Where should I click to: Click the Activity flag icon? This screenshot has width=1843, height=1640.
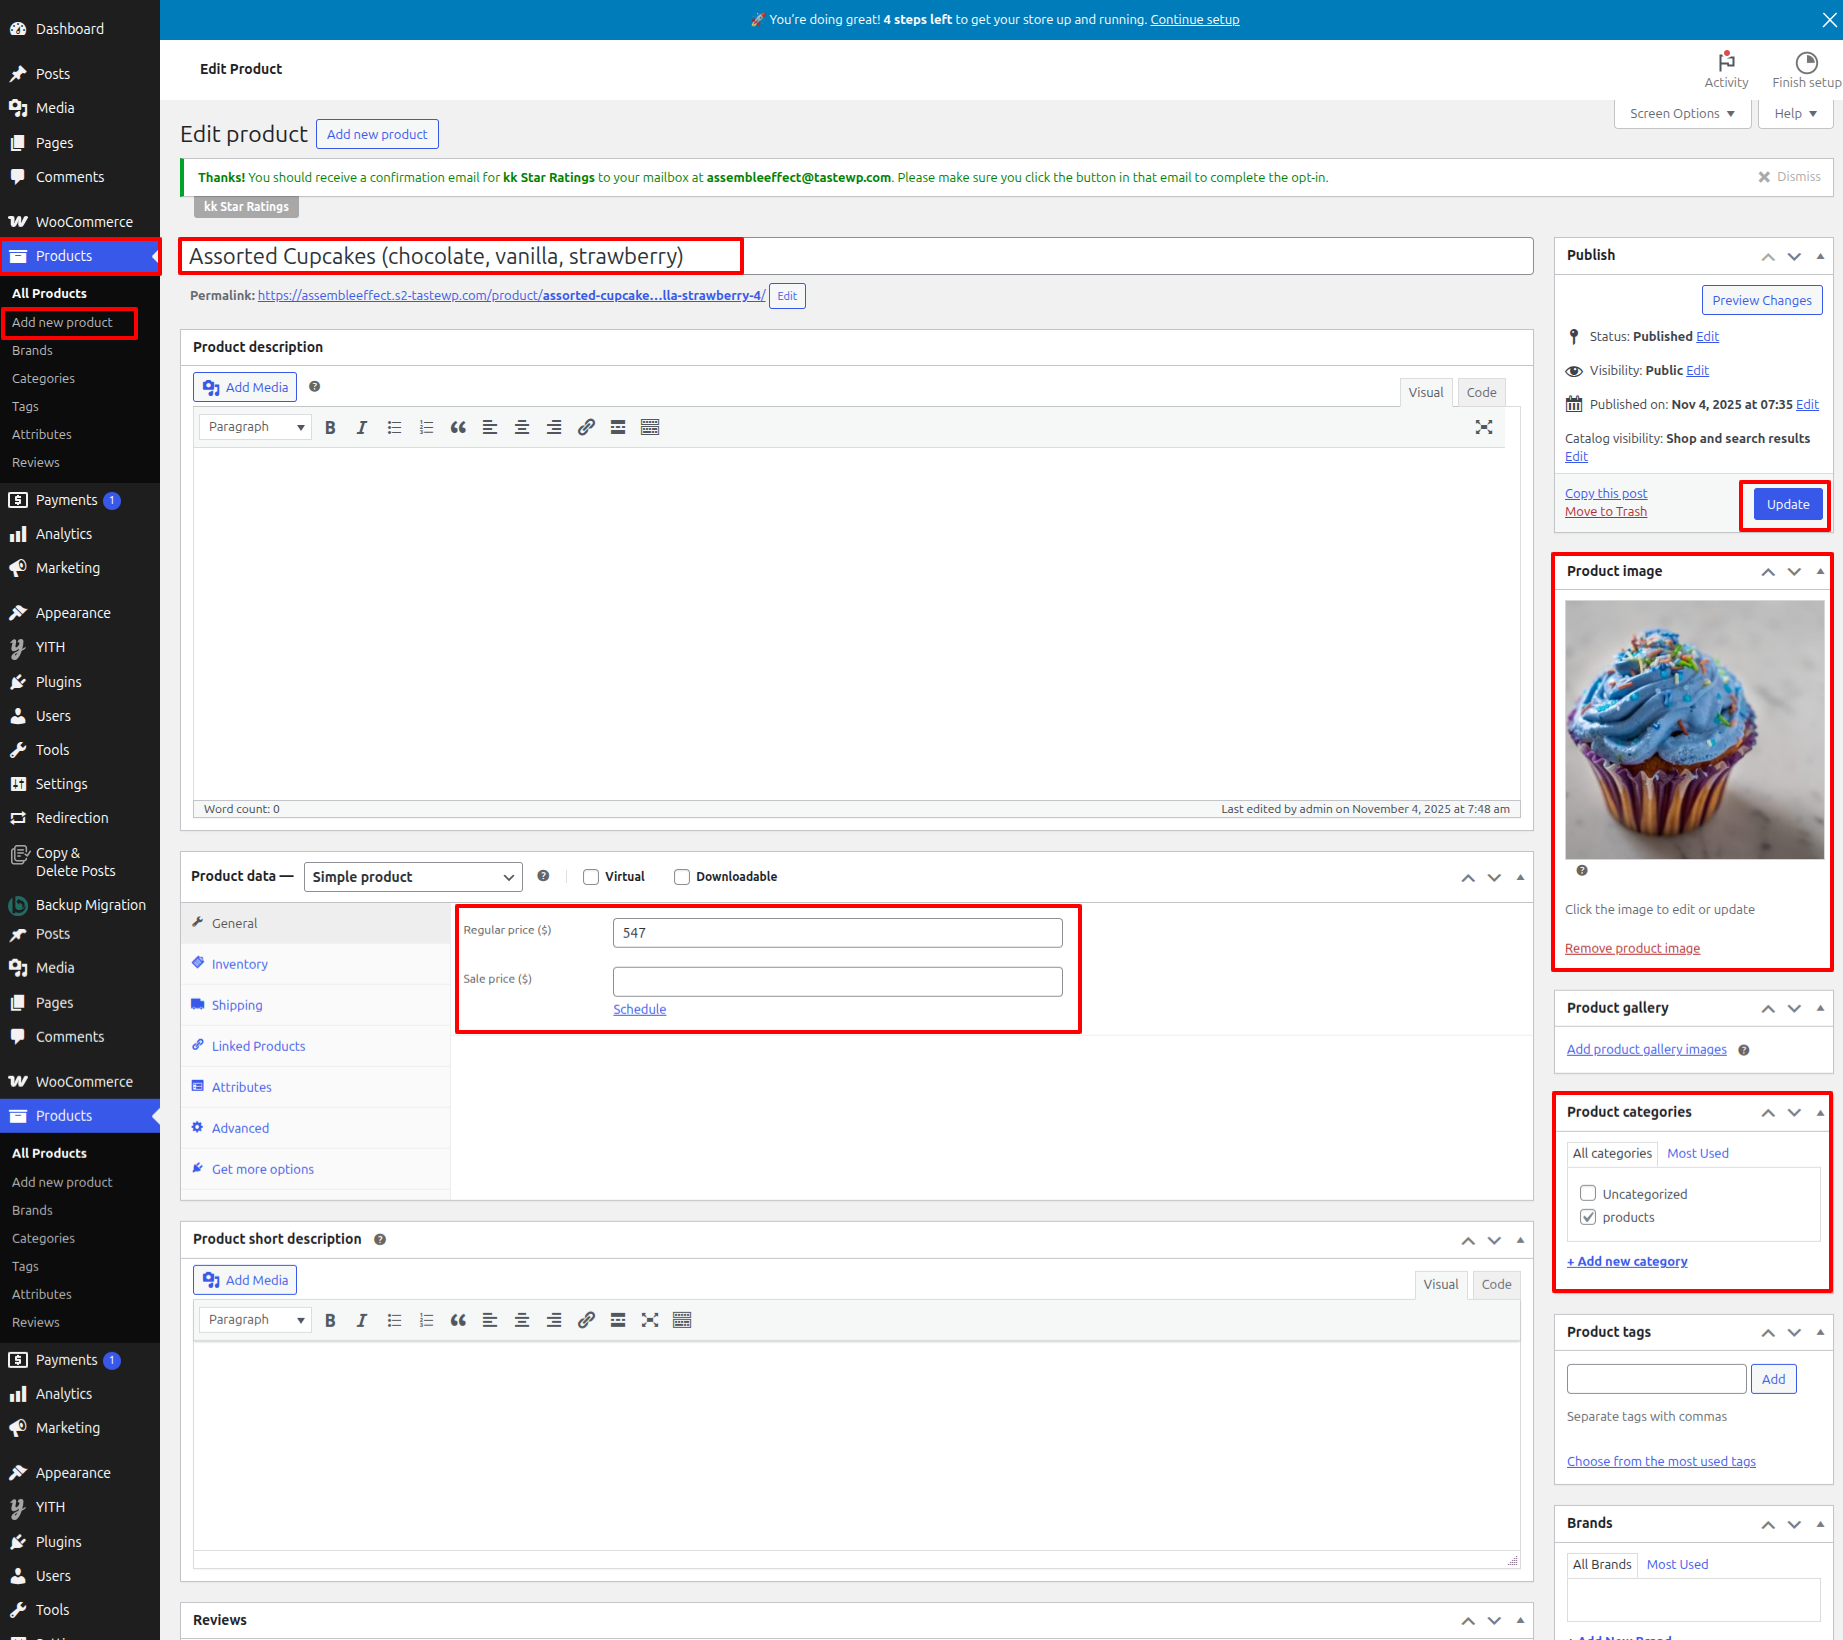point(1726,62)
